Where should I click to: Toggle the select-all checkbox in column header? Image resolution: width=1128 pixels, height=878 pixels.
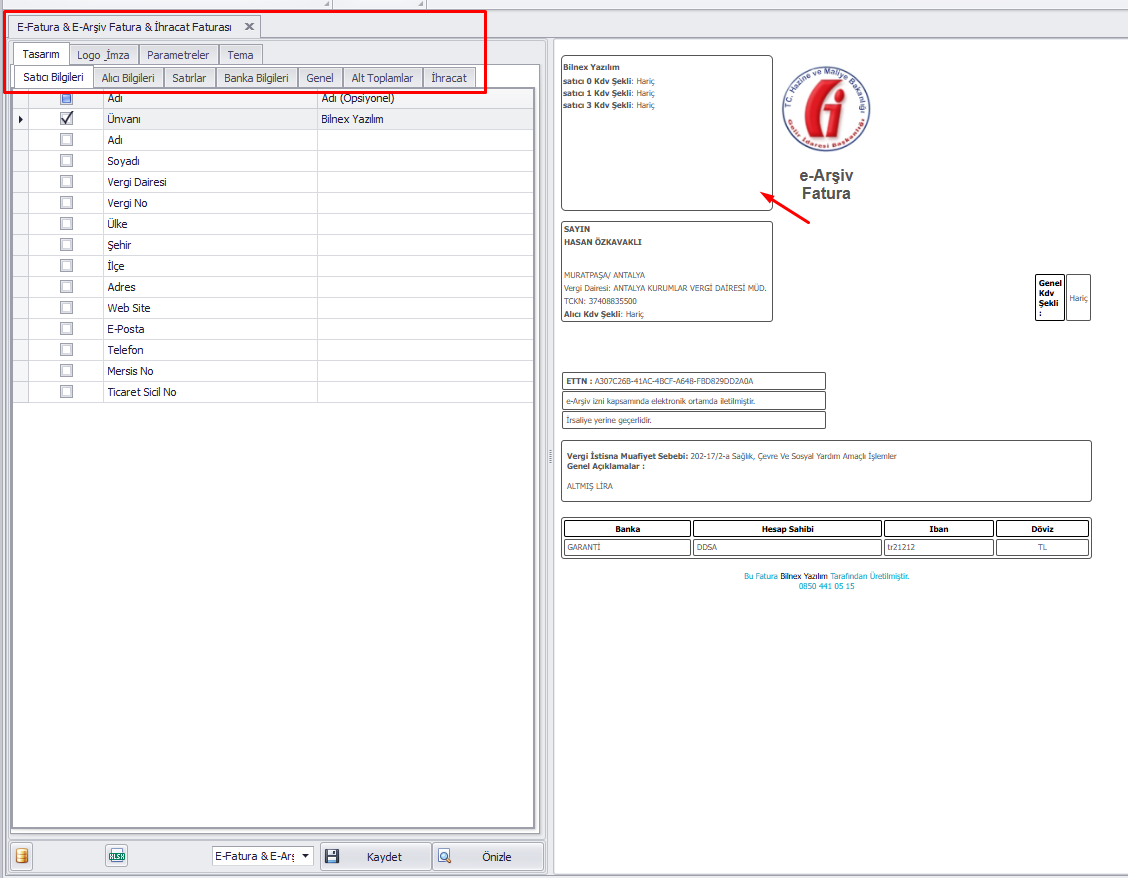pyautogui.click(x=67, y=98)
